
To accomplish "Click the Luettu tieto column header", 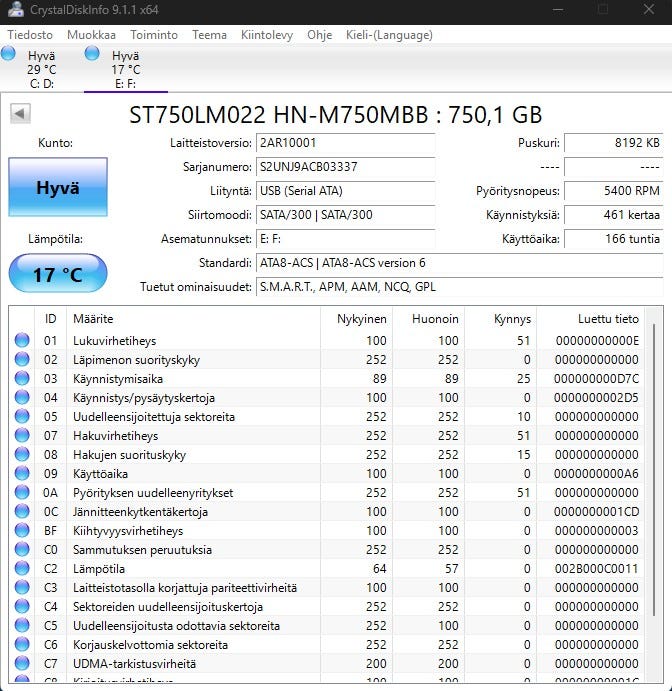I will (x=608, y=319).
